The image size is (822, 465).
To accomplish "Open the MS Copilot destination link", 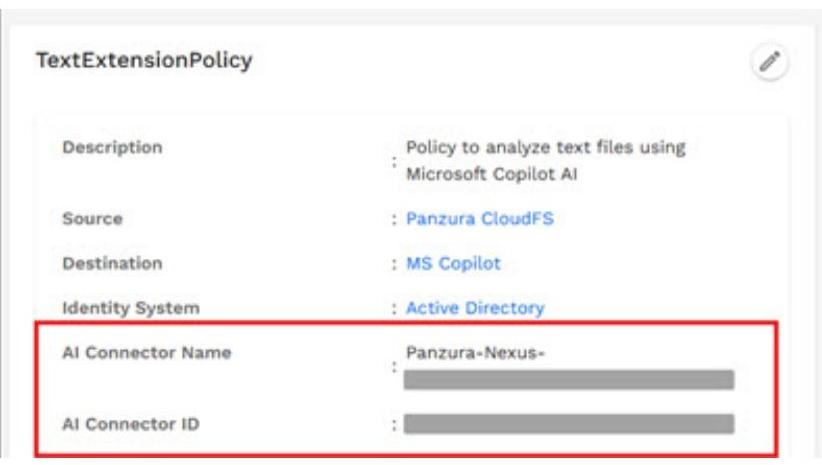I will [x=453, y=263].
